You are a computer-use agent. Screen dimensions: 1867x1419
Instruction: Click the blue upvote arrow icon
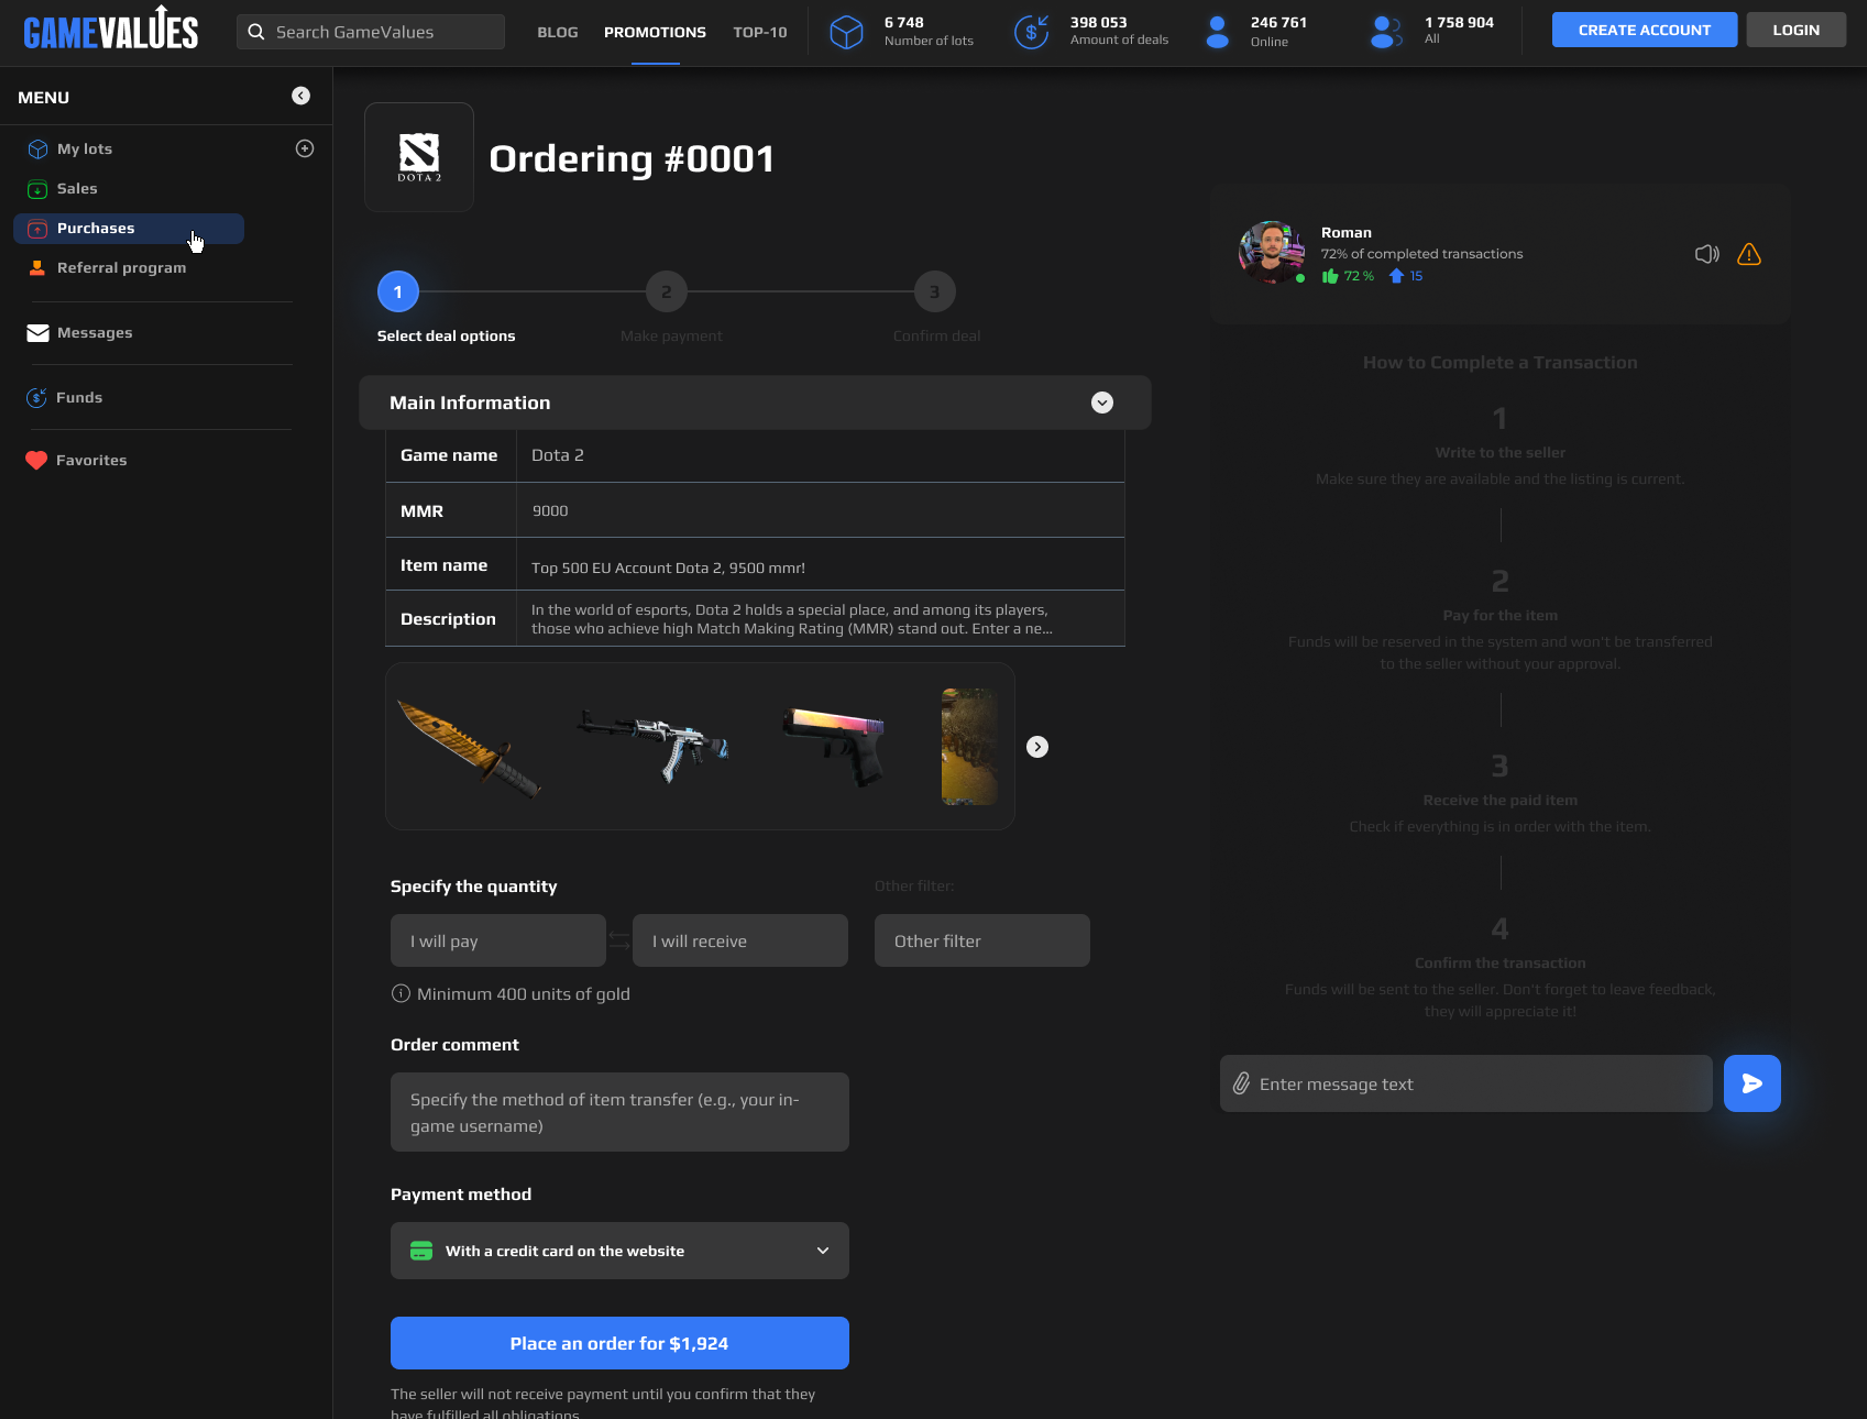point(1396,276)
